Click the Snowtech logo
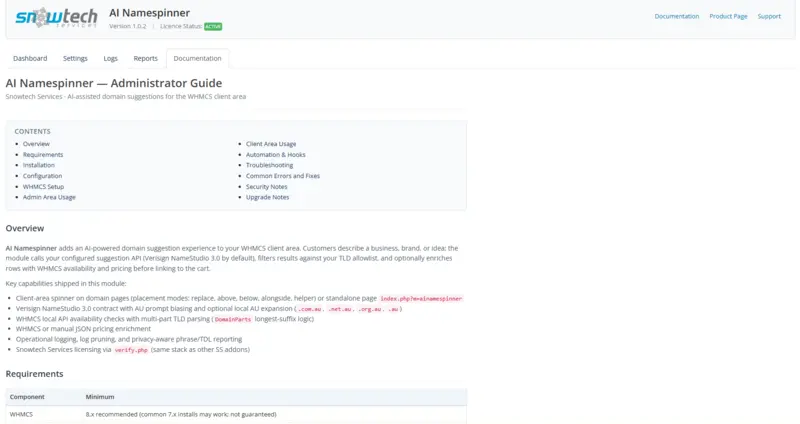Viewport: 800px width, 424px height. [56, 17]
